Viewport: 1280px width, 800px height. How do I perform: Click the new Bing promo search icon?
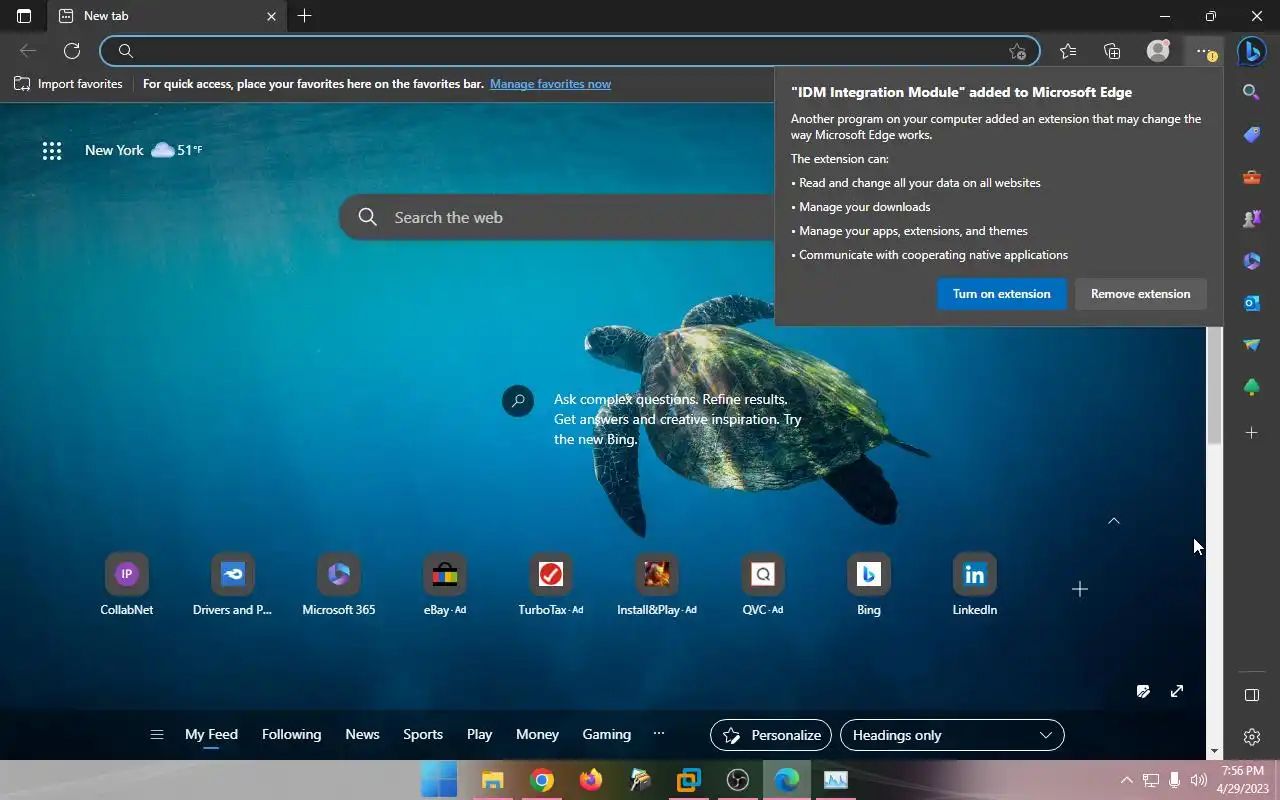pos(518,401)
